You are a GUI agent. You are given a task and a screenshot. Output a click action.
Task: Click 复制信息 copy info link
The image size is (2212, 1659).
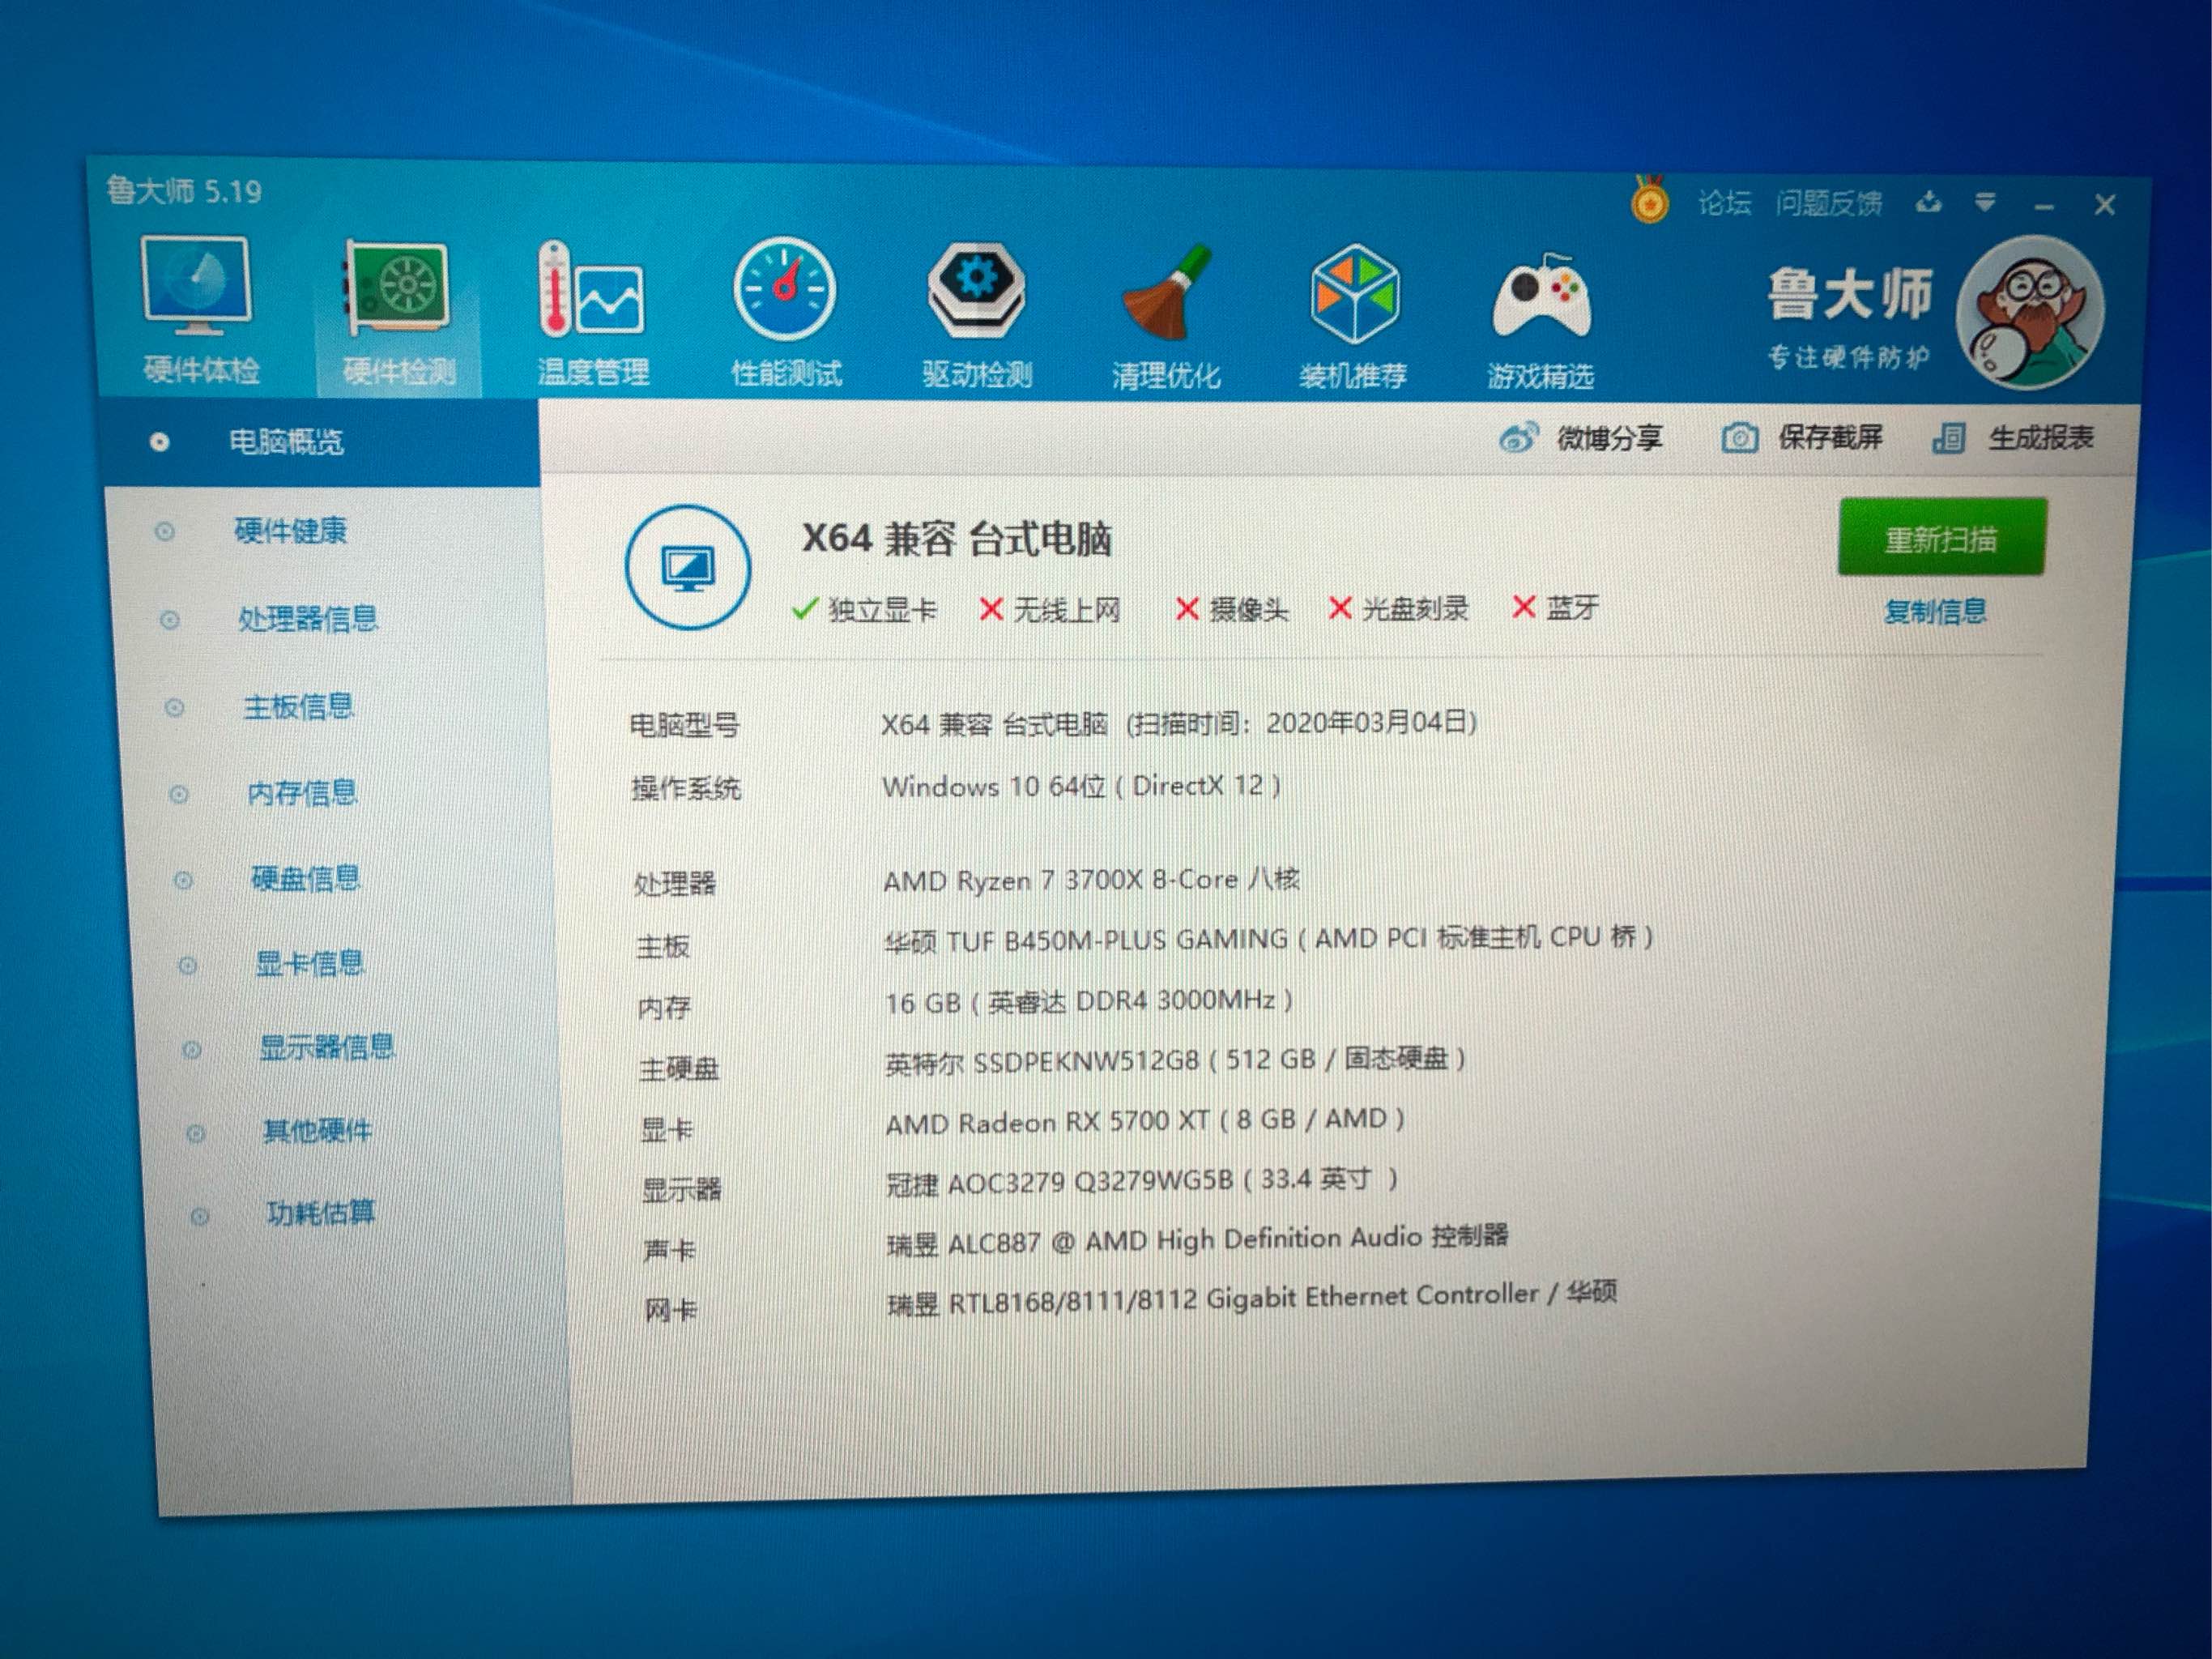click(x=1934, y=611)
